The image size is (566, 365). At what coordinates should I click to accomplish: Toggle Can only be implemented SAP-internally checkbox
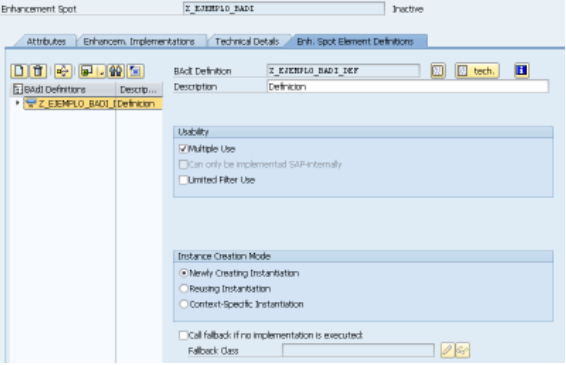click(183, 164)
